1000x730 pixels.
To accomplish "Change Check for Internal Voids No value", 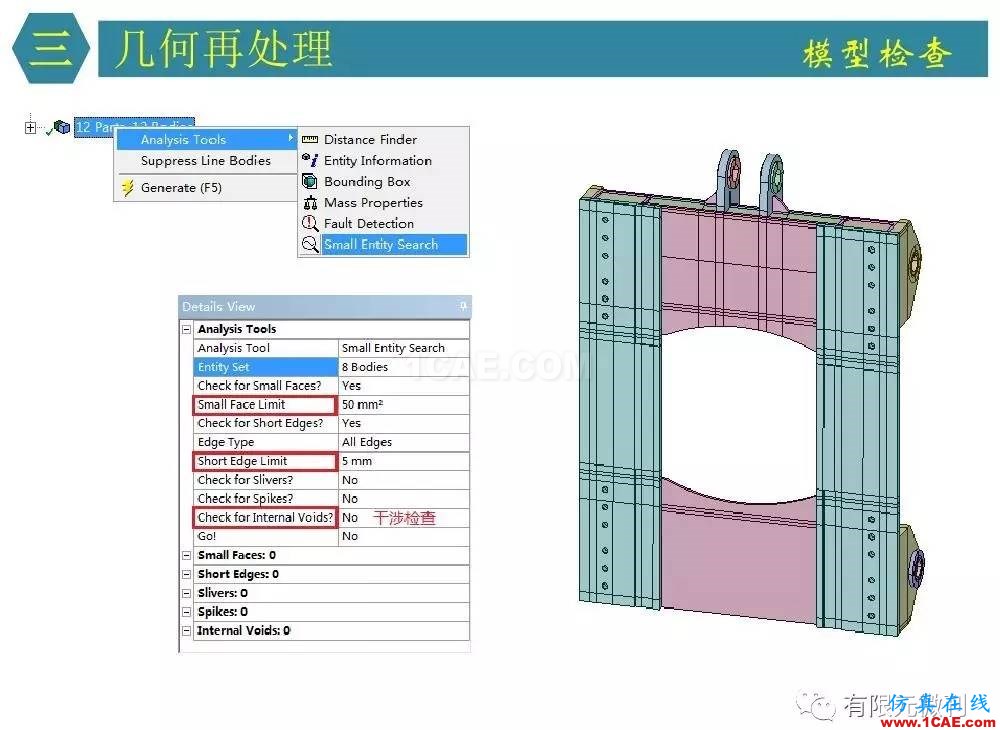I will click(403, 518).
